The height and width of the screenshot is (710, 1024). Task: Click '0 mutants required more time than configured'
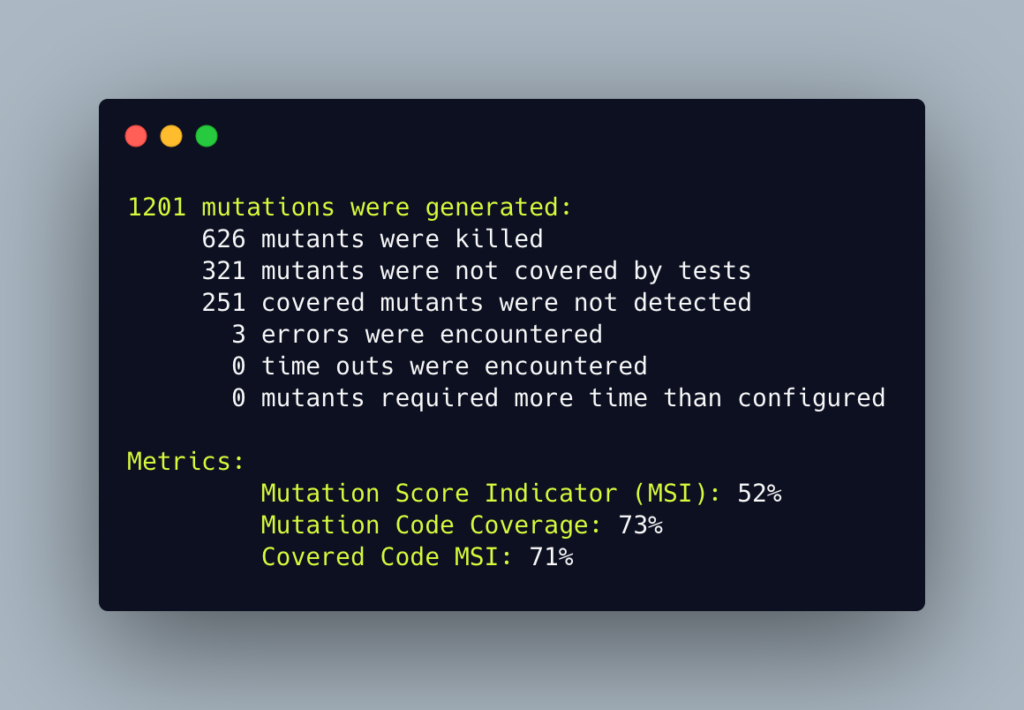tap(558, 398)
